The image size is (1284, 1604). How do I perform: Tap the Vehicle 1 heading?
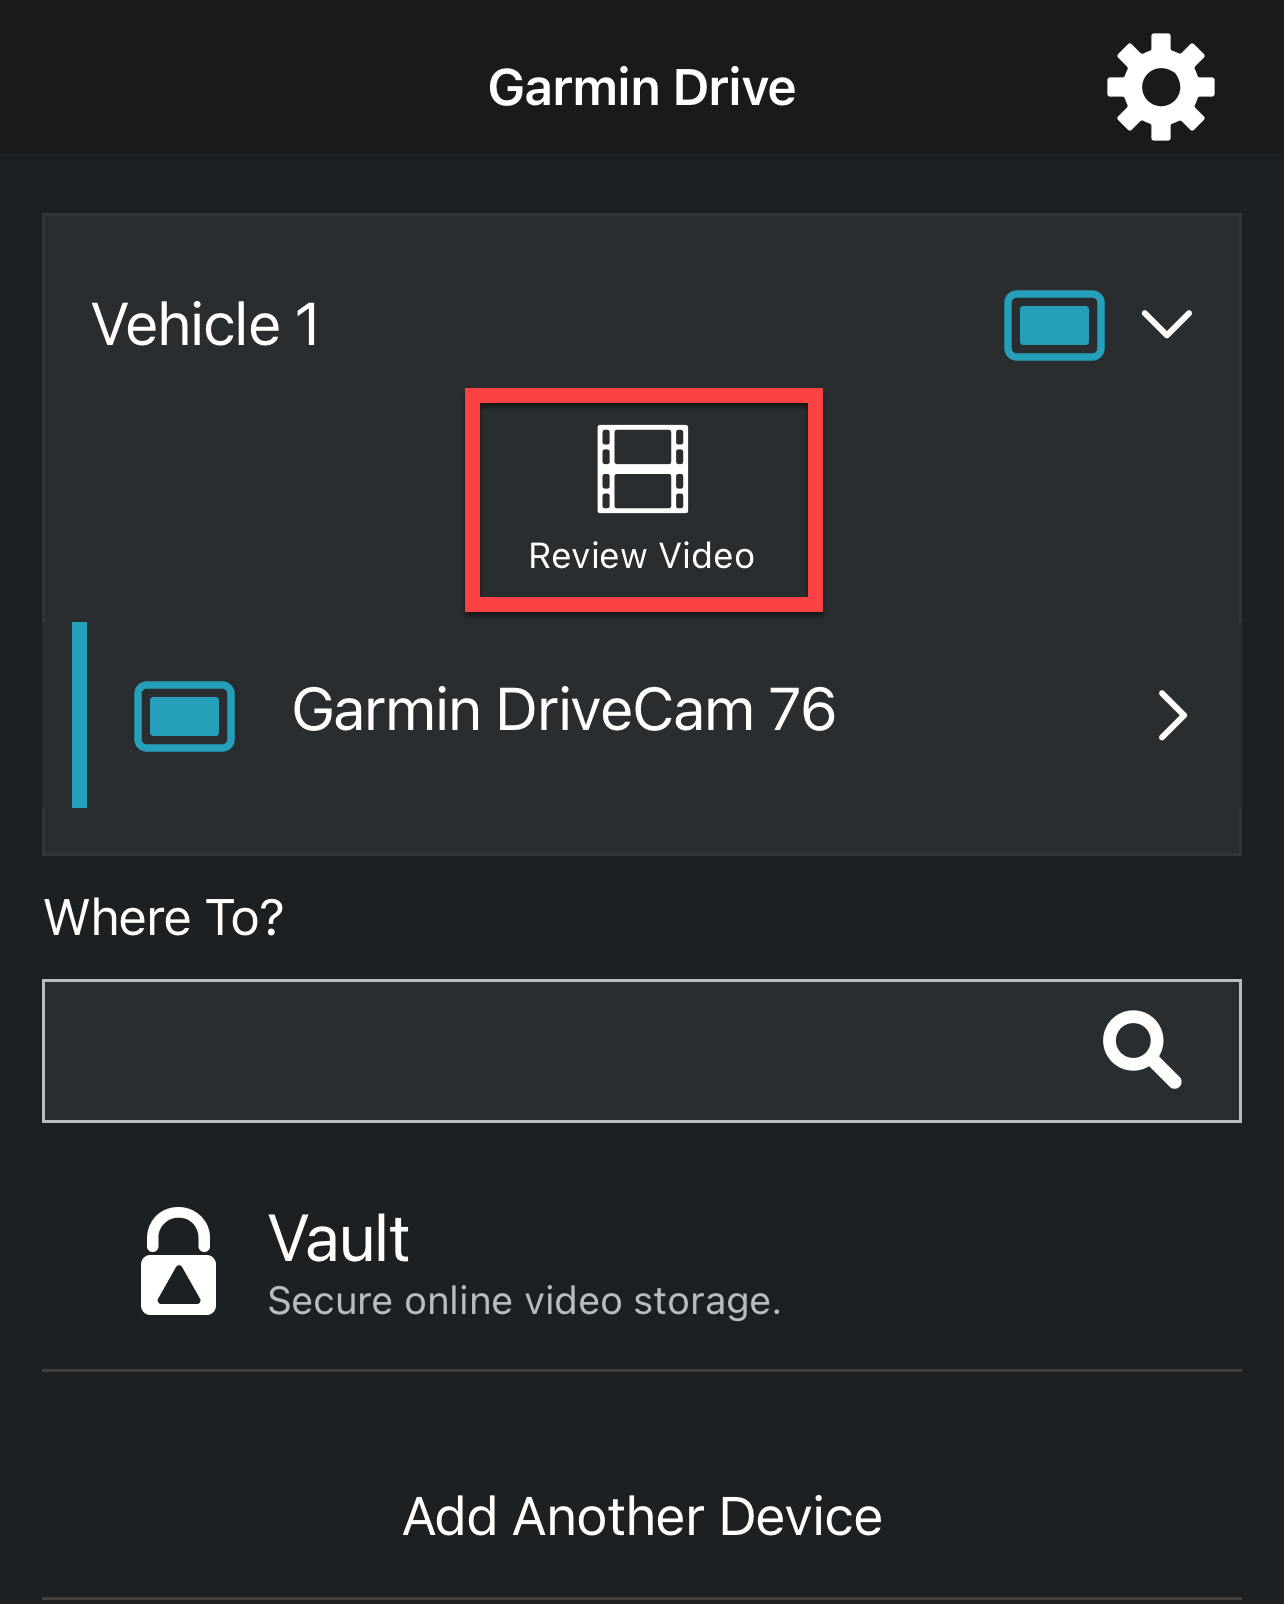coord(206,325)
